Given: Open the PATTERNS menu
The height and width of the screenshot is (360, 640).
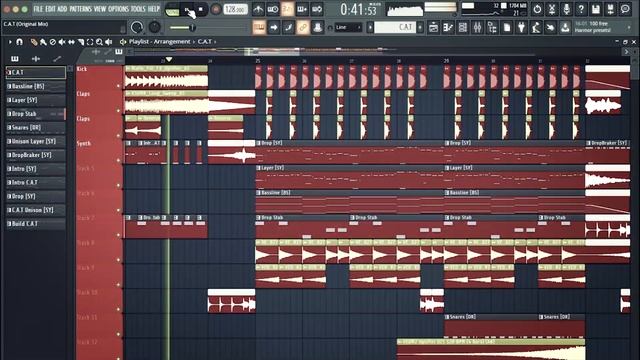Looking at the screenshot, I should (x=80, y=9).
